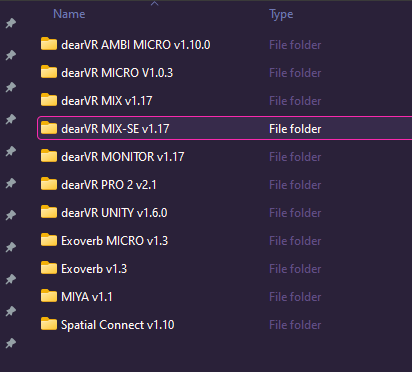
Task: Click the dearVR AMBI MICRO v1.10.0 folder icon
Action: pyautogui.click(x=49, y=44)
